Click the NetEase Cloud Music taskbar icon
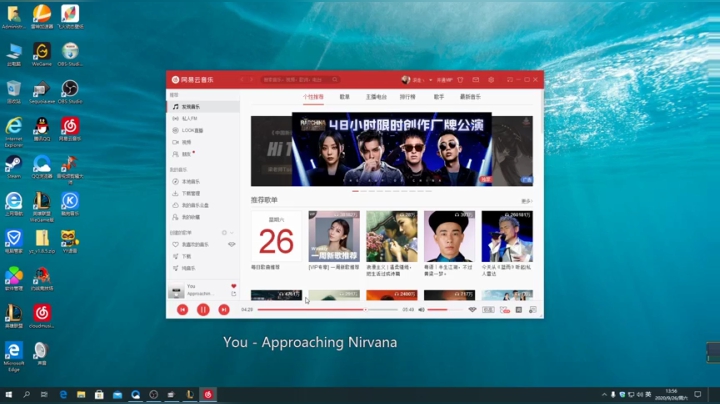720x404 pixels. [x=208, y=394]
